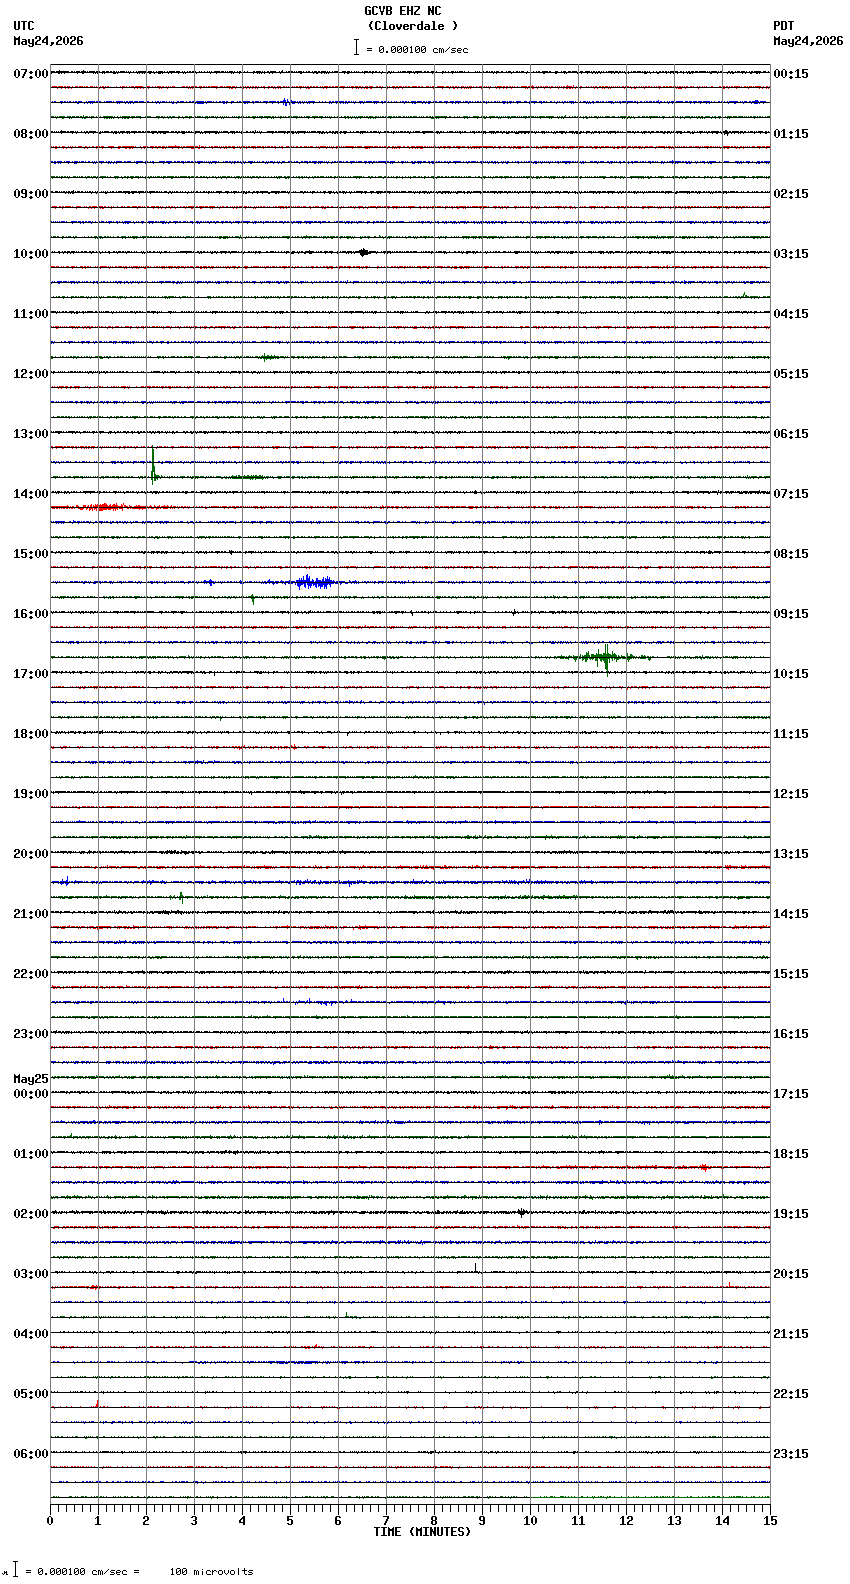Click the 06:15 PDT time label
Viewport: 850px width, 1584px height.
791,434
